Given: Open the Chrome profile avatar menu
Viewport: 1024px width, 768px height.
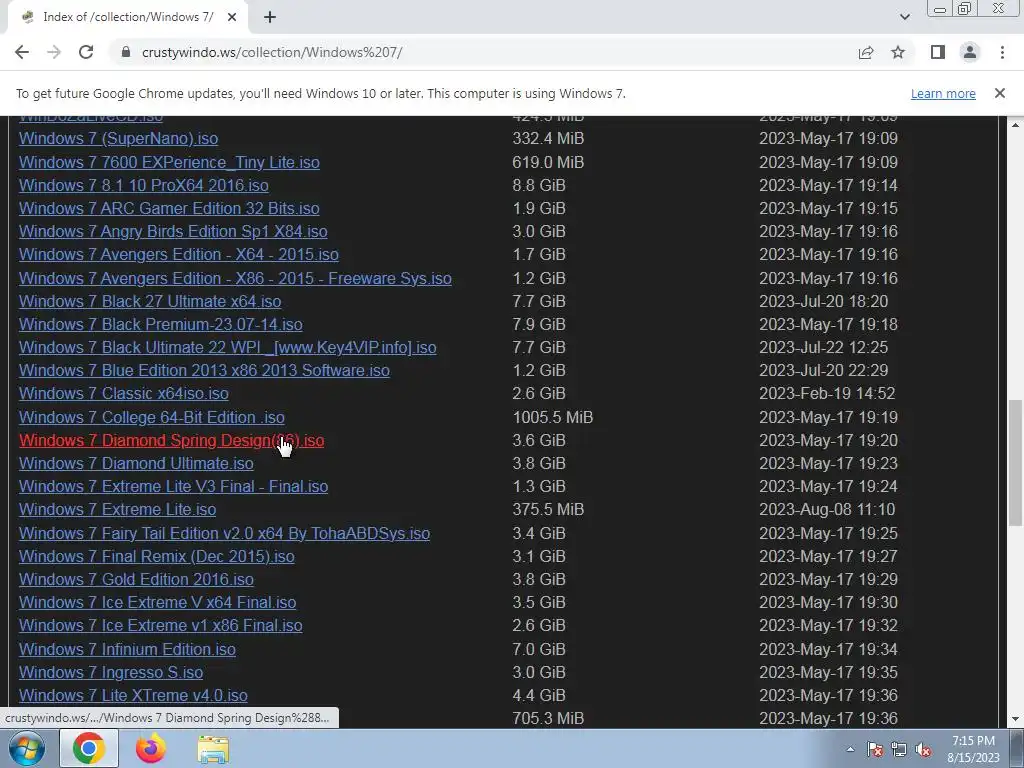Looking at the screenshot, I should tap(970, 52).
